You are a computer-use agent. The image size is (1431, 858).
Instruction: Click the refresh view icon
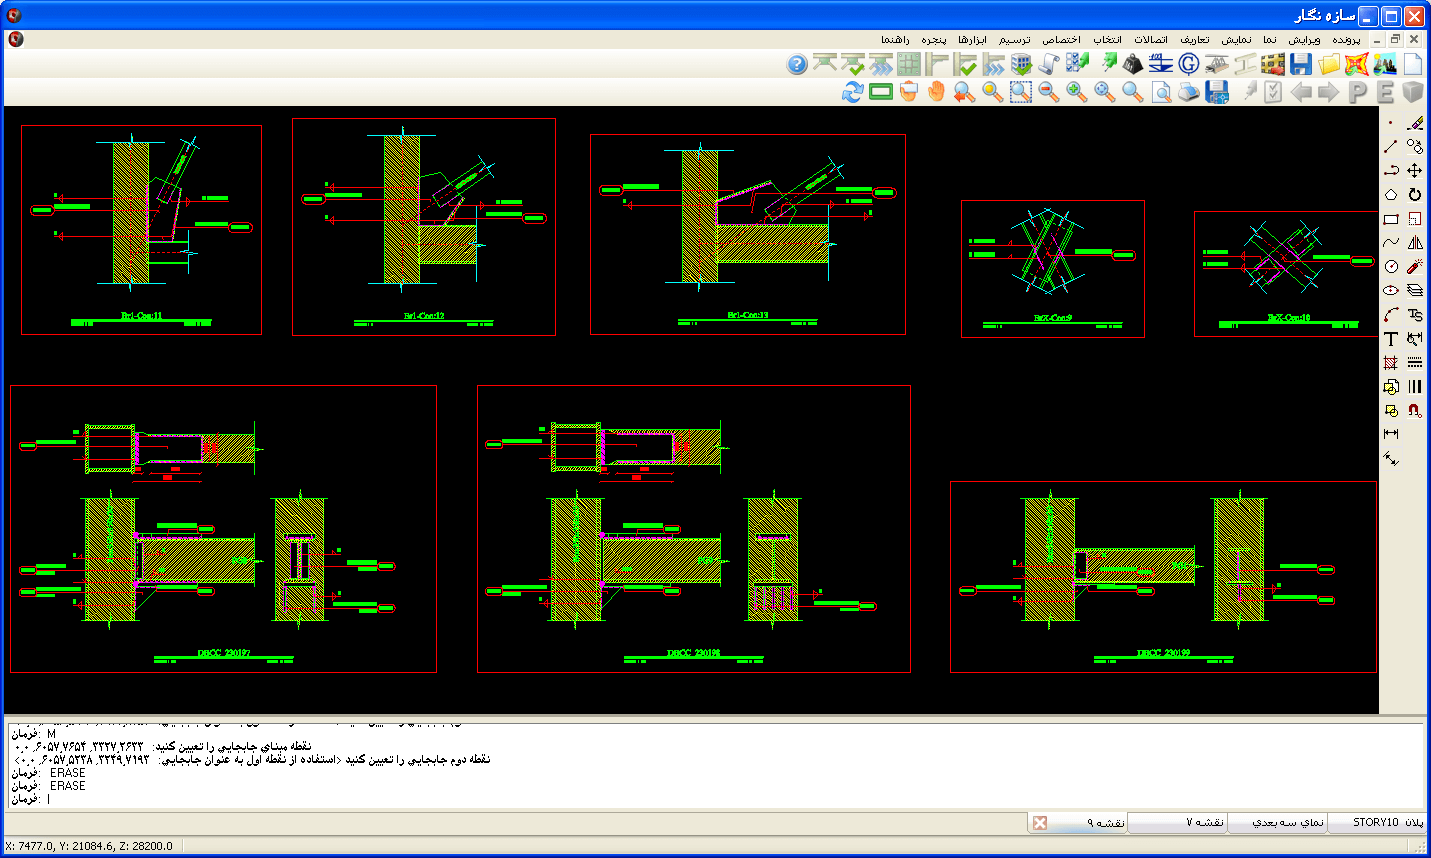tap(852, 92)
